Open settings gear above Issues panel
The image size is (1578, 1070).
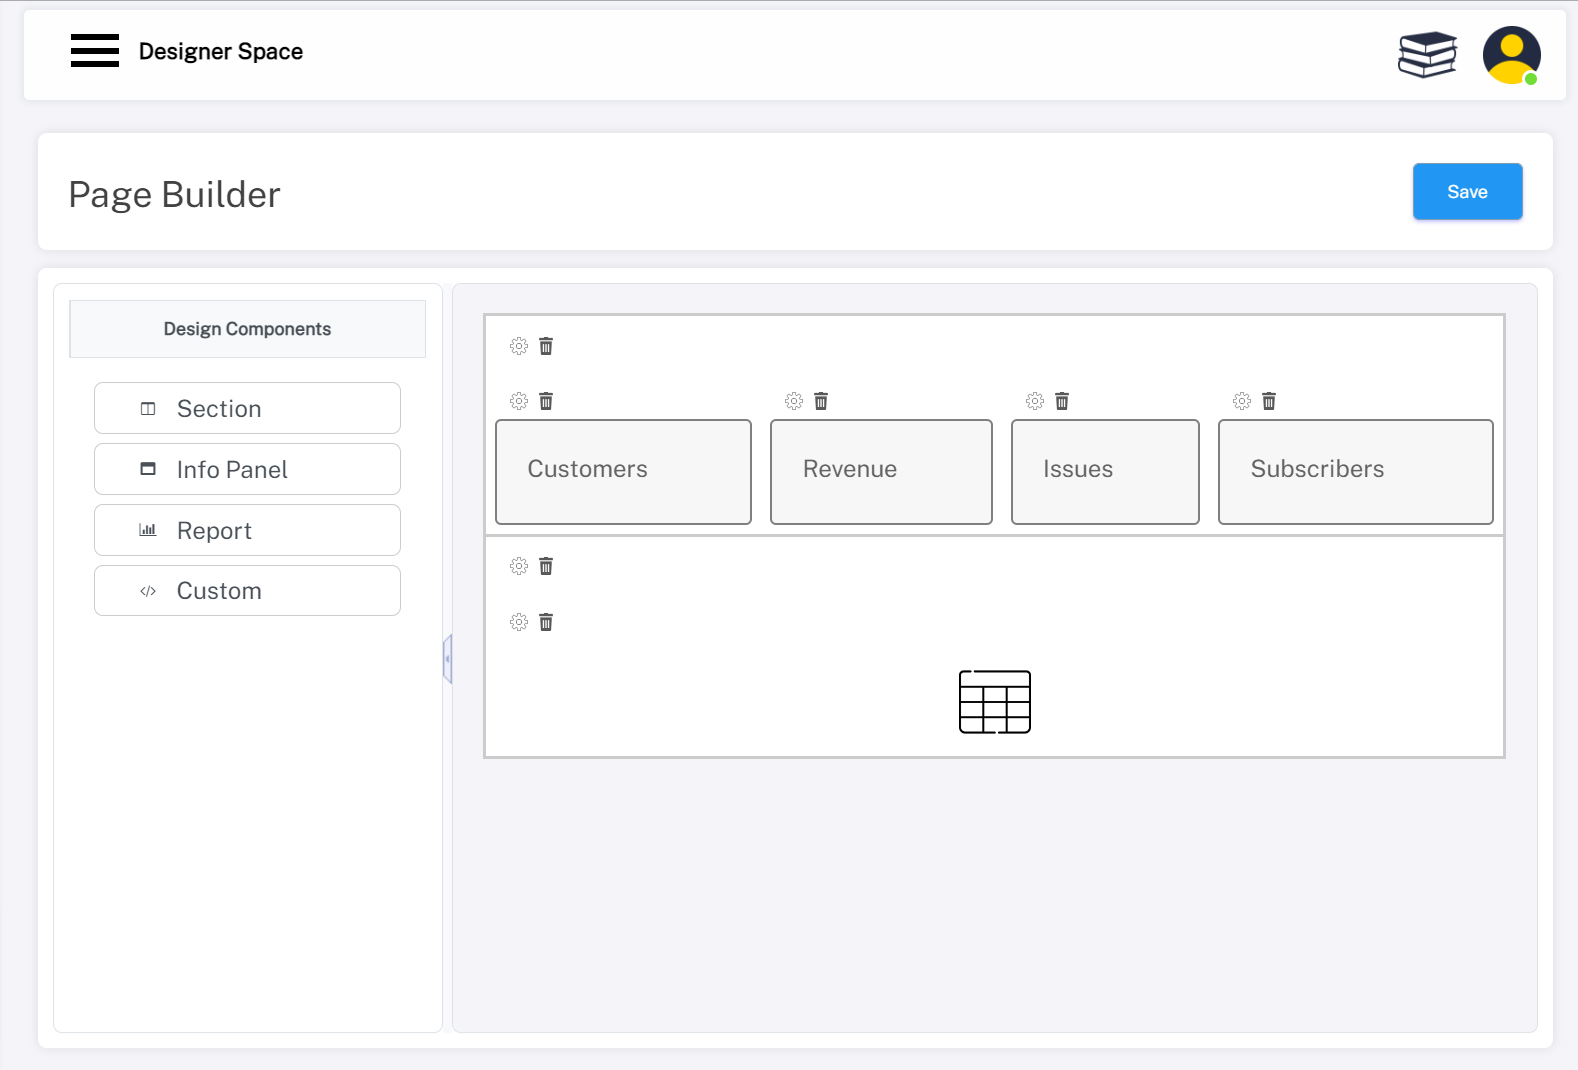1035,401
